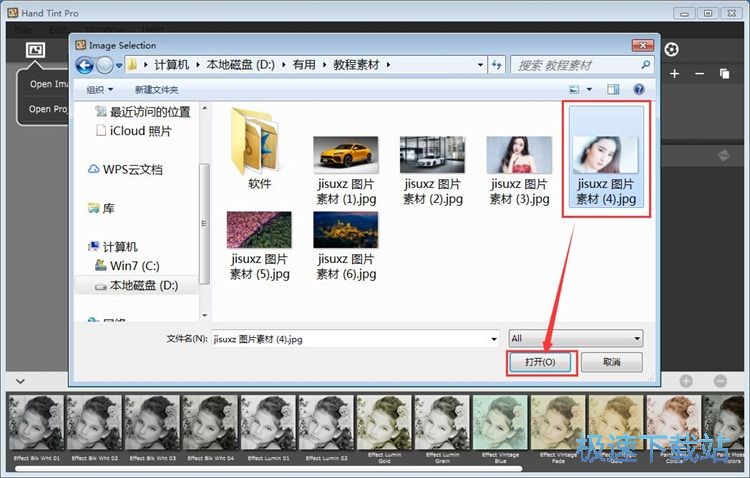Expand the address bar history dropdown

(x=480, y=65)
